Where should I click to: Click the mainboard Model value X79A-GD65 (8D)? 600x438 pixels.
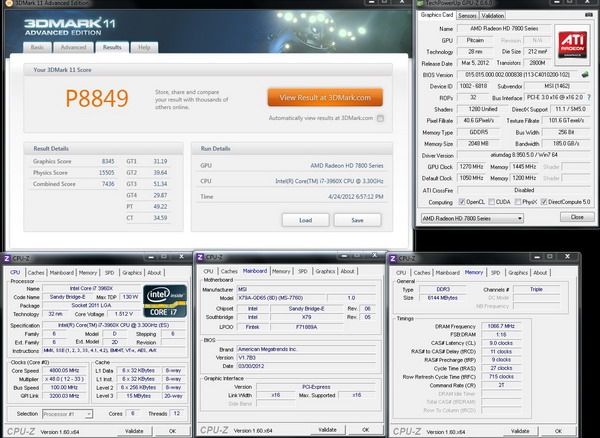281,298
